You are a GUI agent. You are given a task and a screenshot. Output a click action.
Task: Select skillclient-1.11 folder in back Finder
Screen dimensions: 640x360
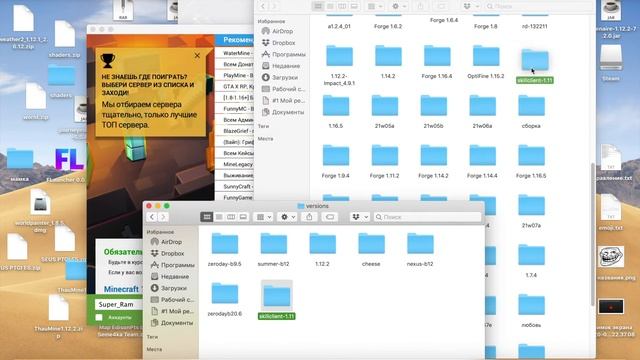click(x=535, y=66)
